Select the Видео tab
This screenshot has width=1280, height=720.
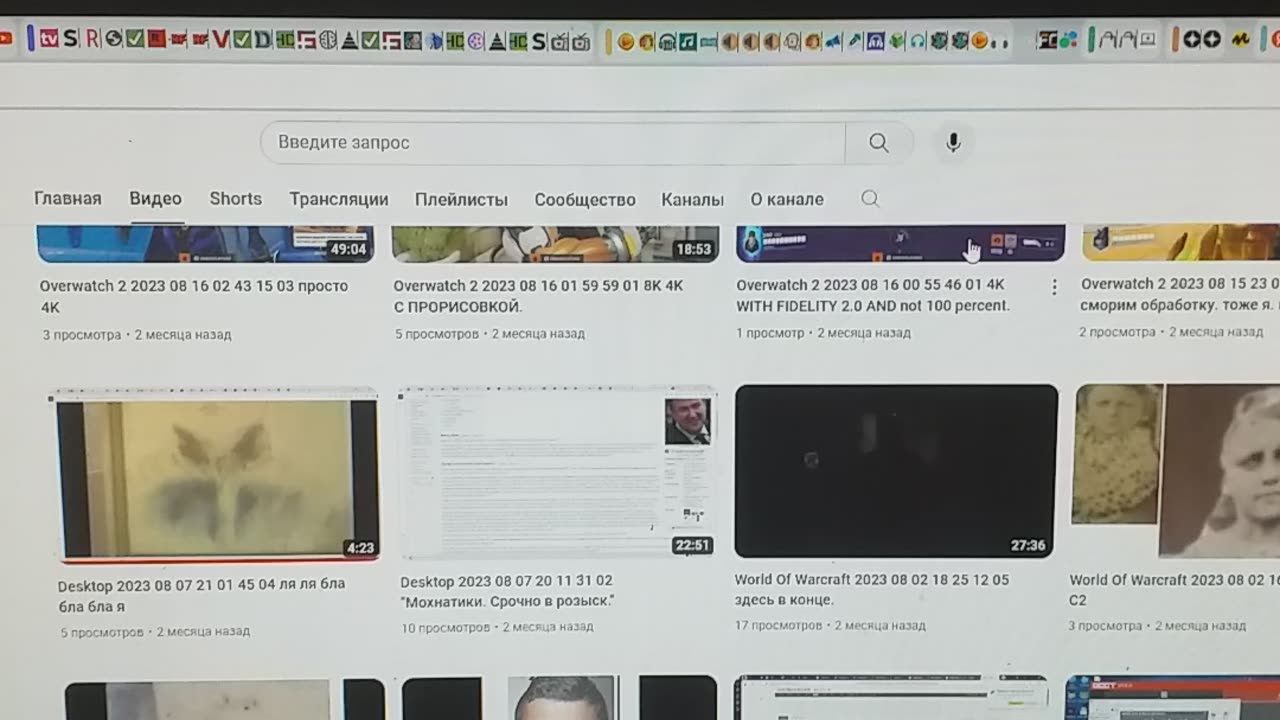[x=155, y=198]
